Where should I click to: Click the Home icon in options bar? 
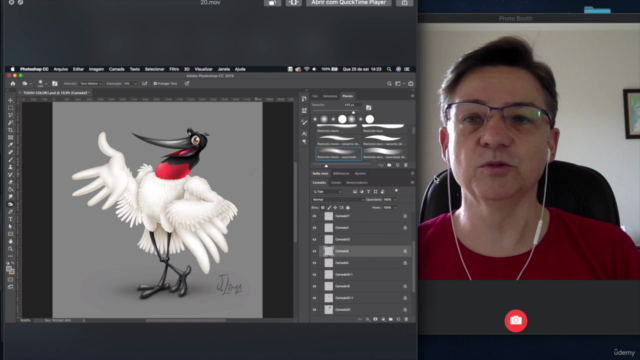pyautogui.click(x=13, y=83)
